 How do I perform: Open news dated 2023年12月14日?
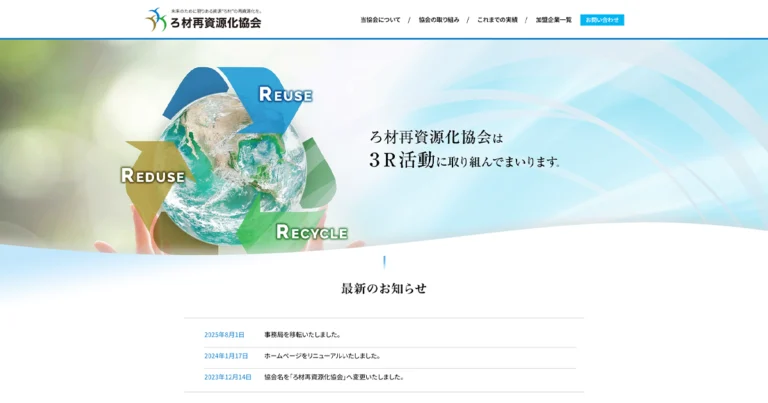(x=228, y=377)
